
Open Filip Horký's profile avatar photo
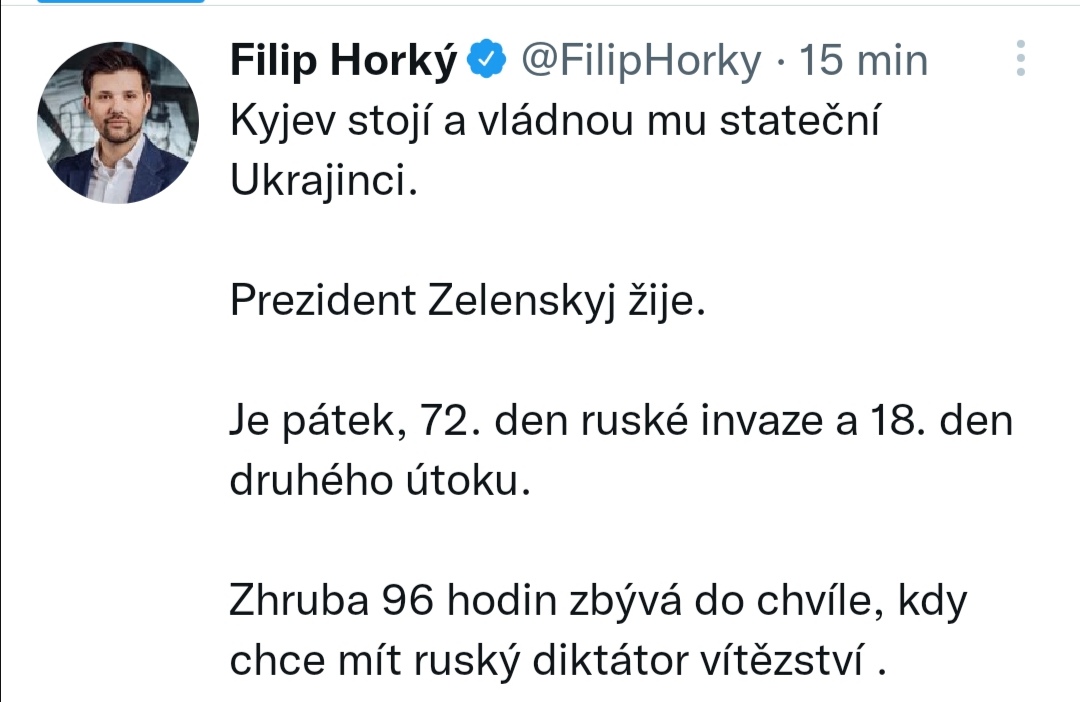pos(118,123)
